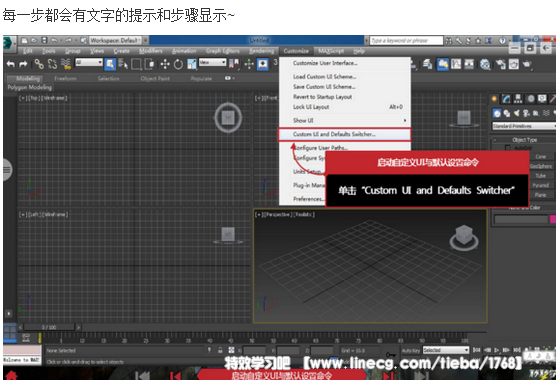Viewport: 556px width, 380px height.
Task: Open the Material Editor icon
Action: 485,64
